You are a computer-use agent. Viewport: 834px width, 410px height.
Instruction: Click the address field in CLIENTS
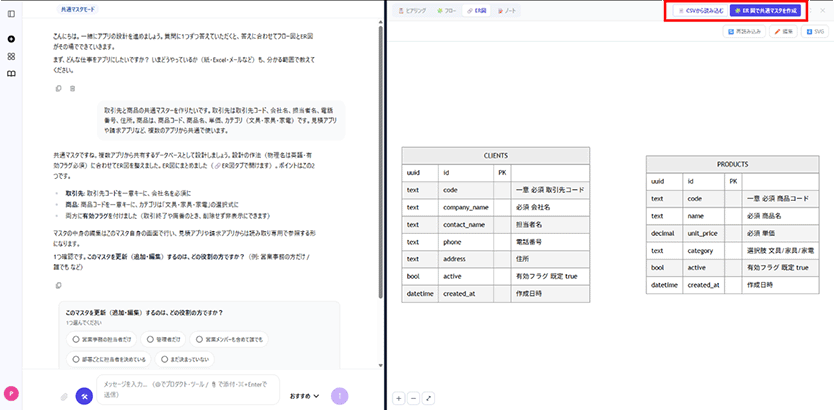(465, 259)
